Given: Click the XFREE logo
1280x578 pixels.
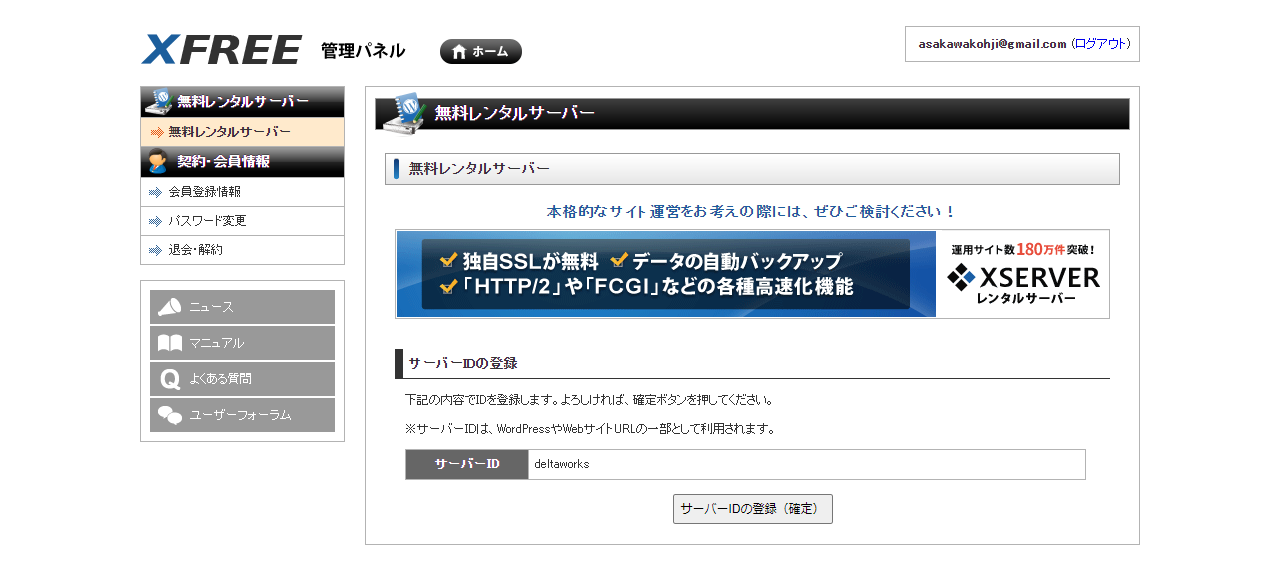Looking at the screenshot, I should (x=221, y=50).
